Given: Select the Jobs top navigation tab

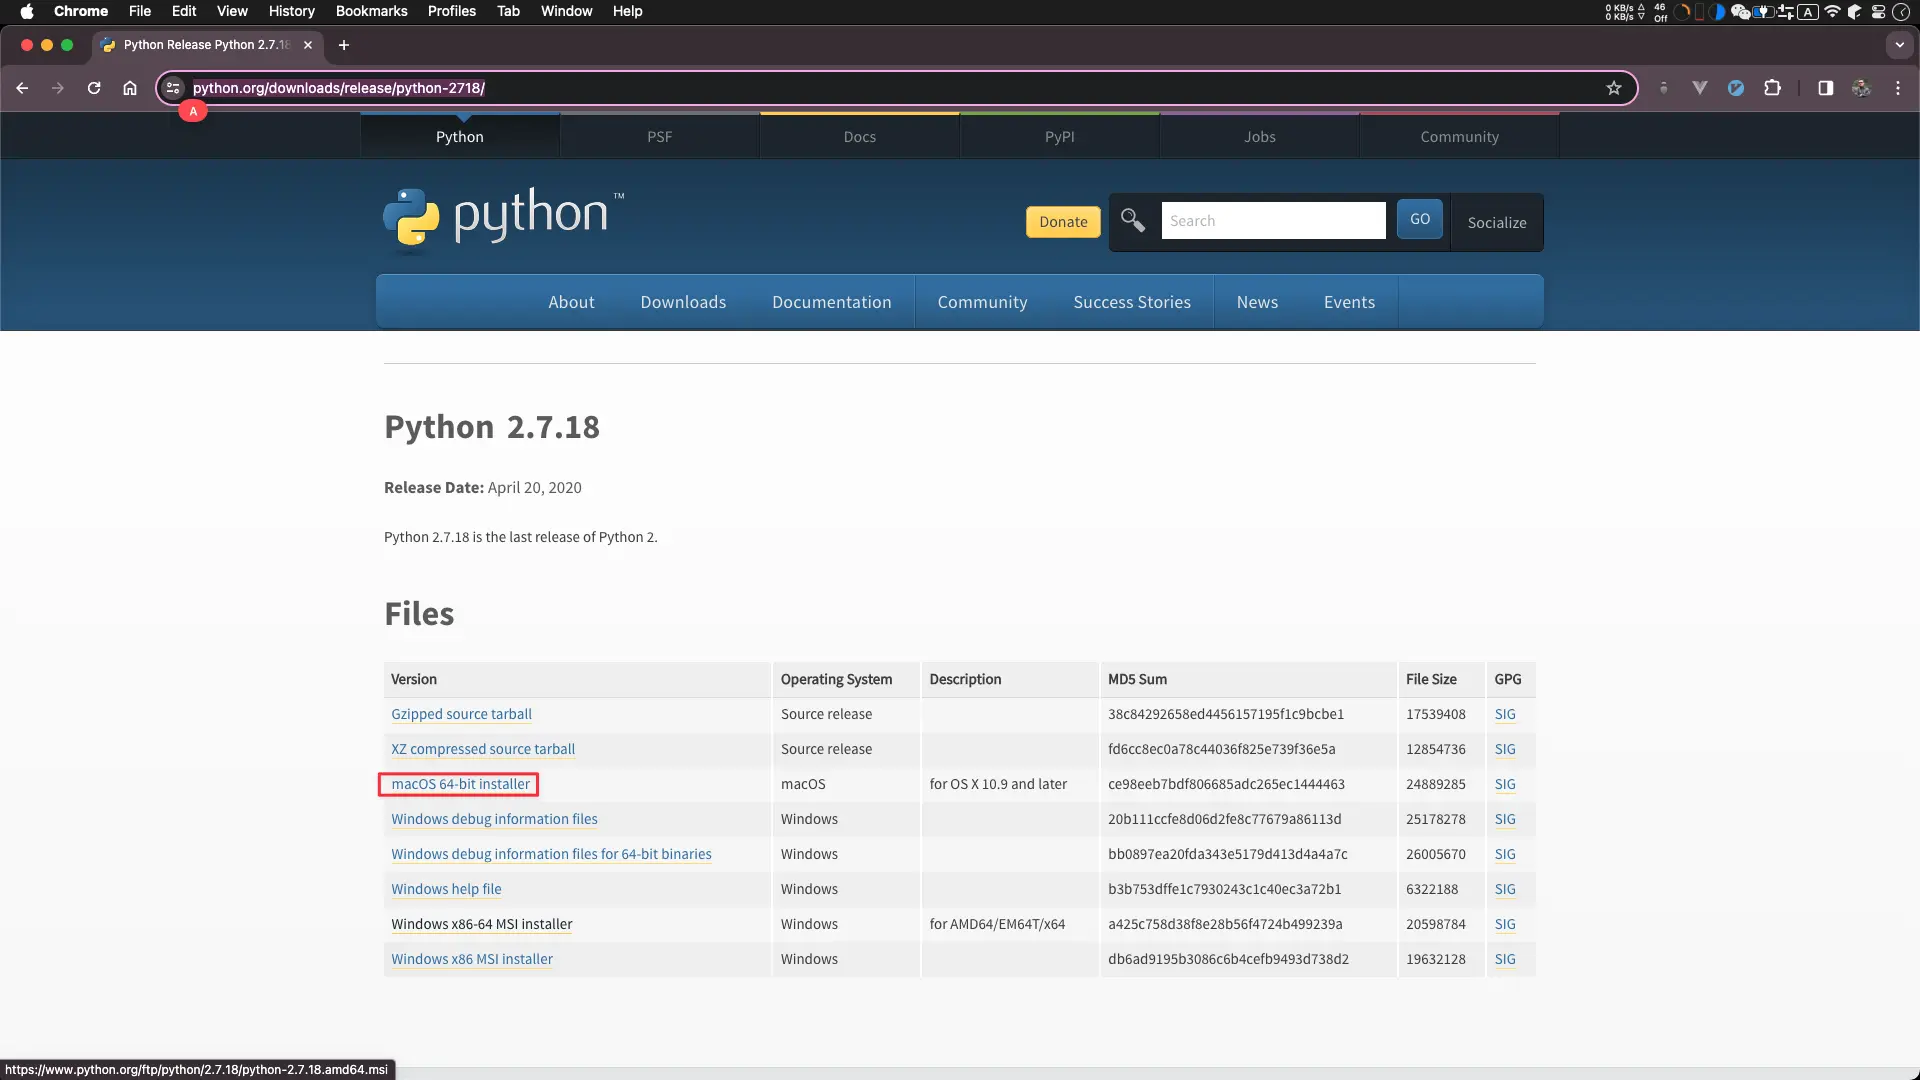Looking at the screenshot, I should 1260,137.
